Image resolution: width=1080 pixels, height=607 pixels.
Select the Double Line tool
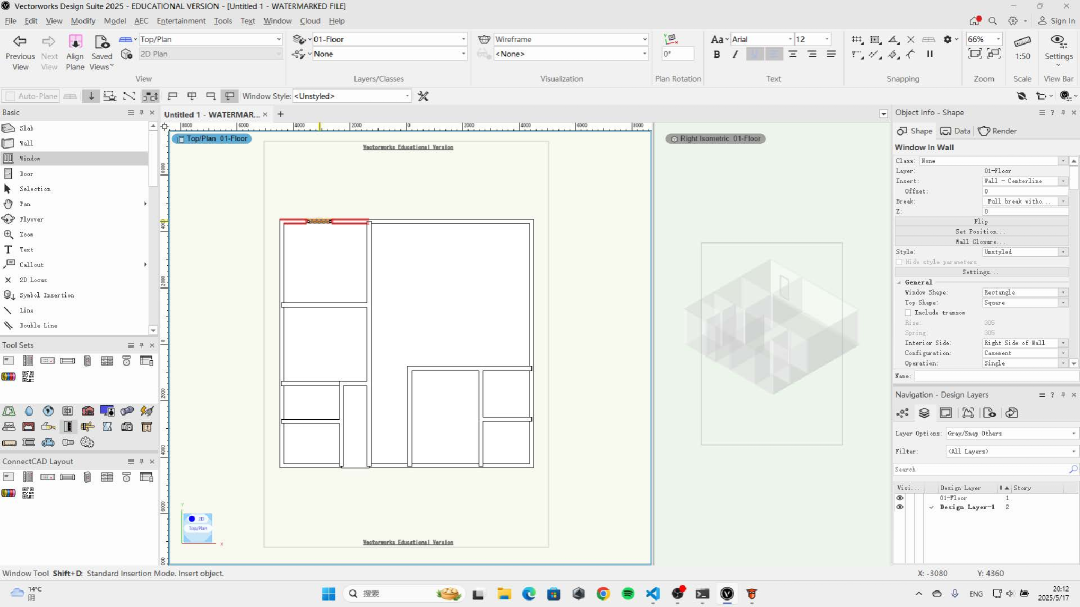click(38, 325)
